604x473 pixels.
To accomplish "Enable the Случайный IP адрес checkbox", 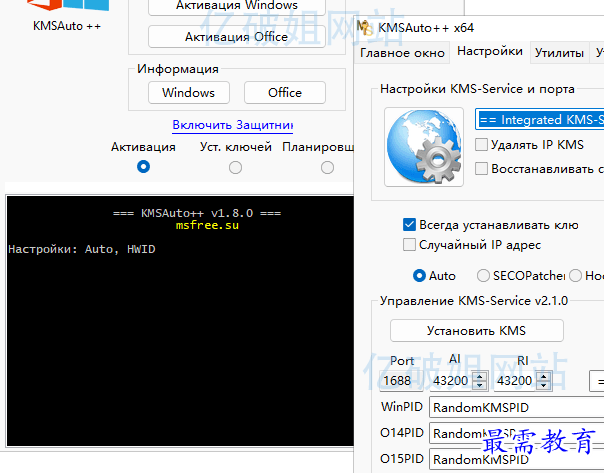I will point(409,245).
